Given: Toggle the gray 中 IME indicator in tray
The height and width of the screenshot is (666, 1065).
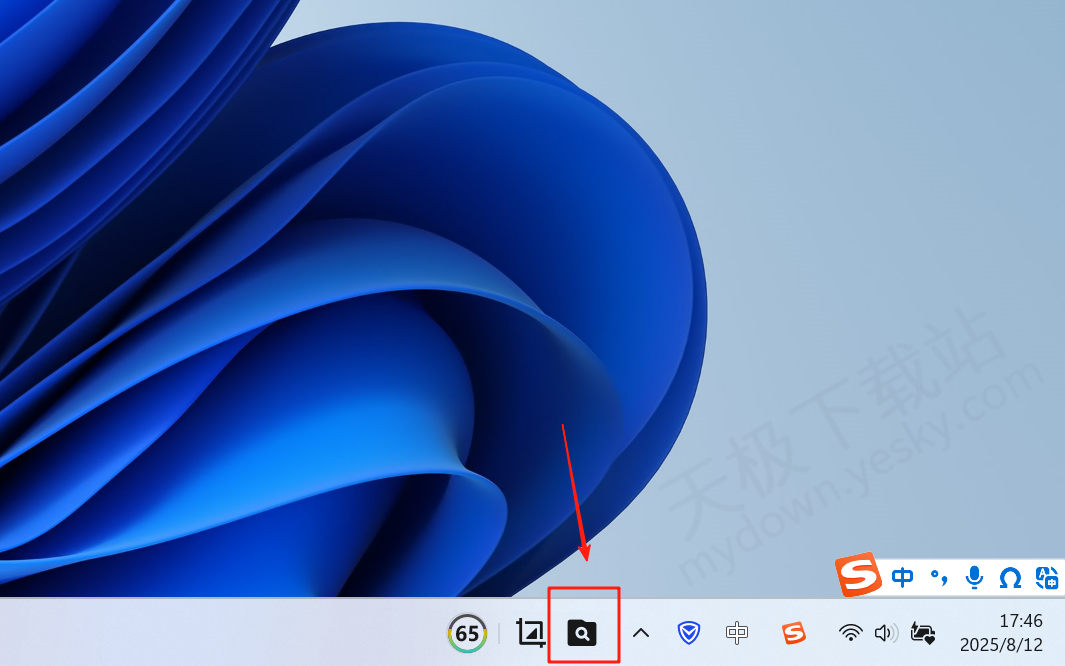Looking at the screenshot, I should click(738, 632).
